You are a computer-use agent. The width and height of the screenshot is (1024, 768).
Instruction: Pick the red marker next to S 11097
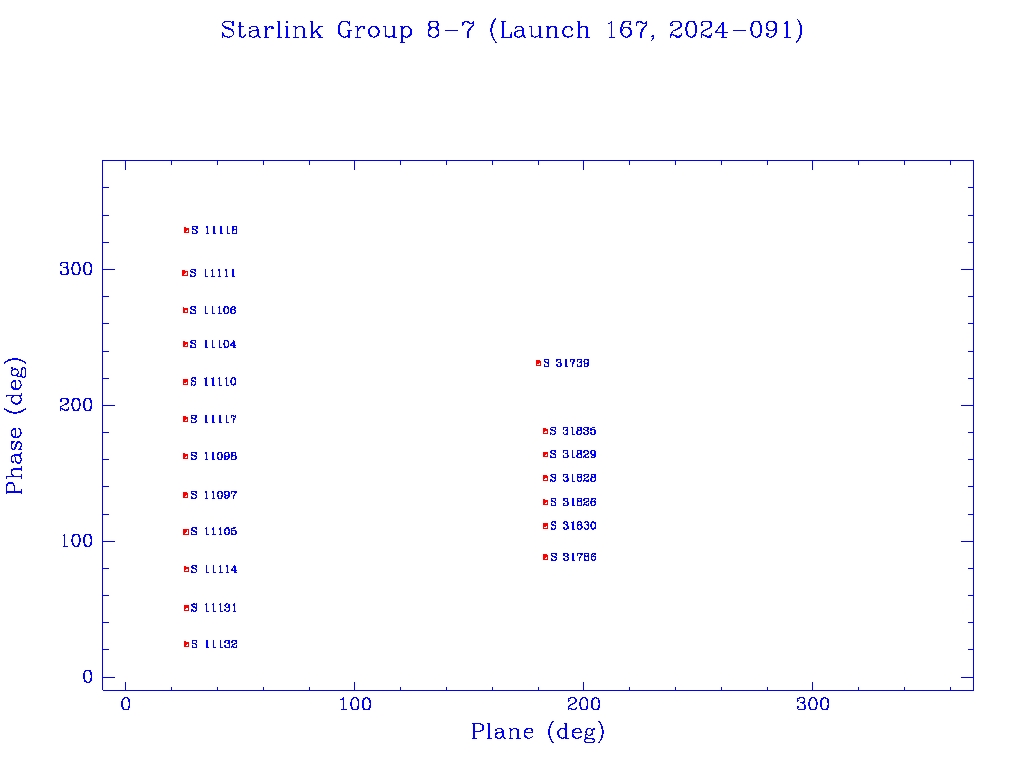coord(185,495)
